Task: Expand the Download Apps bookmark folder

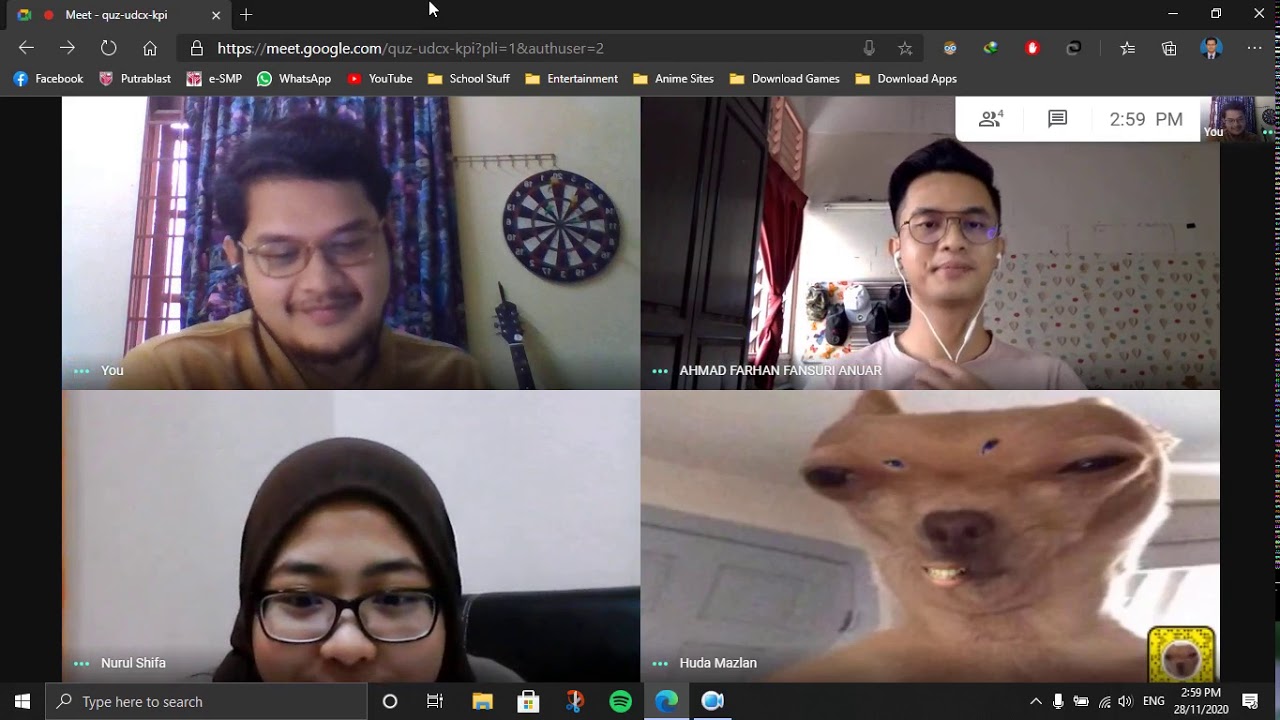Action: [906, 79]
